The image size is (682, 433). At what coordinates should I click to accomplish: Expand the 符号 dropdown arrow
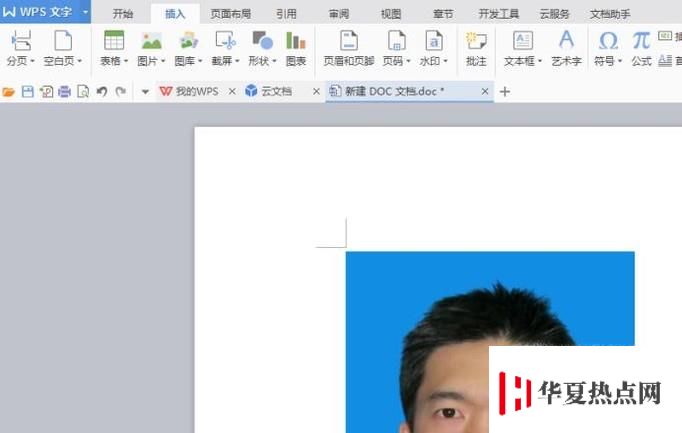[620, 61]
